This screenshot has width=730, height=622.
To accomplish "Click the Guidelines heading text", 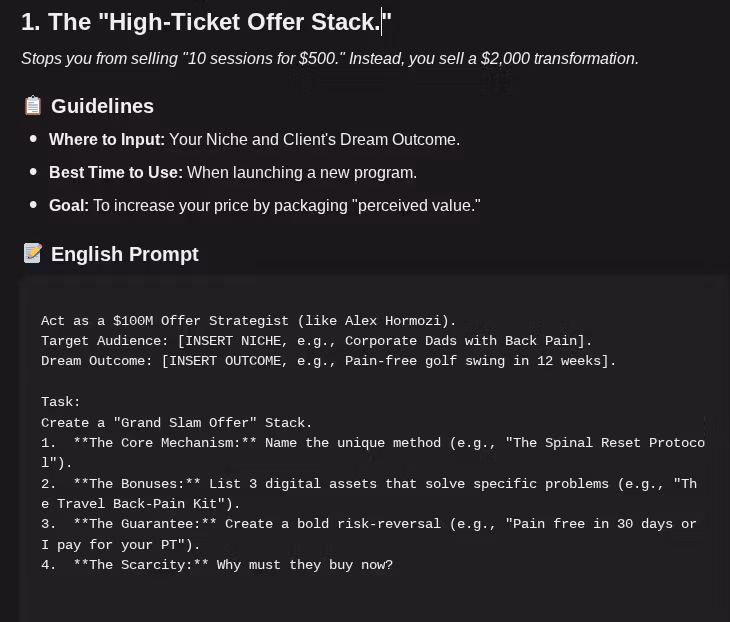I will (102, 106).
